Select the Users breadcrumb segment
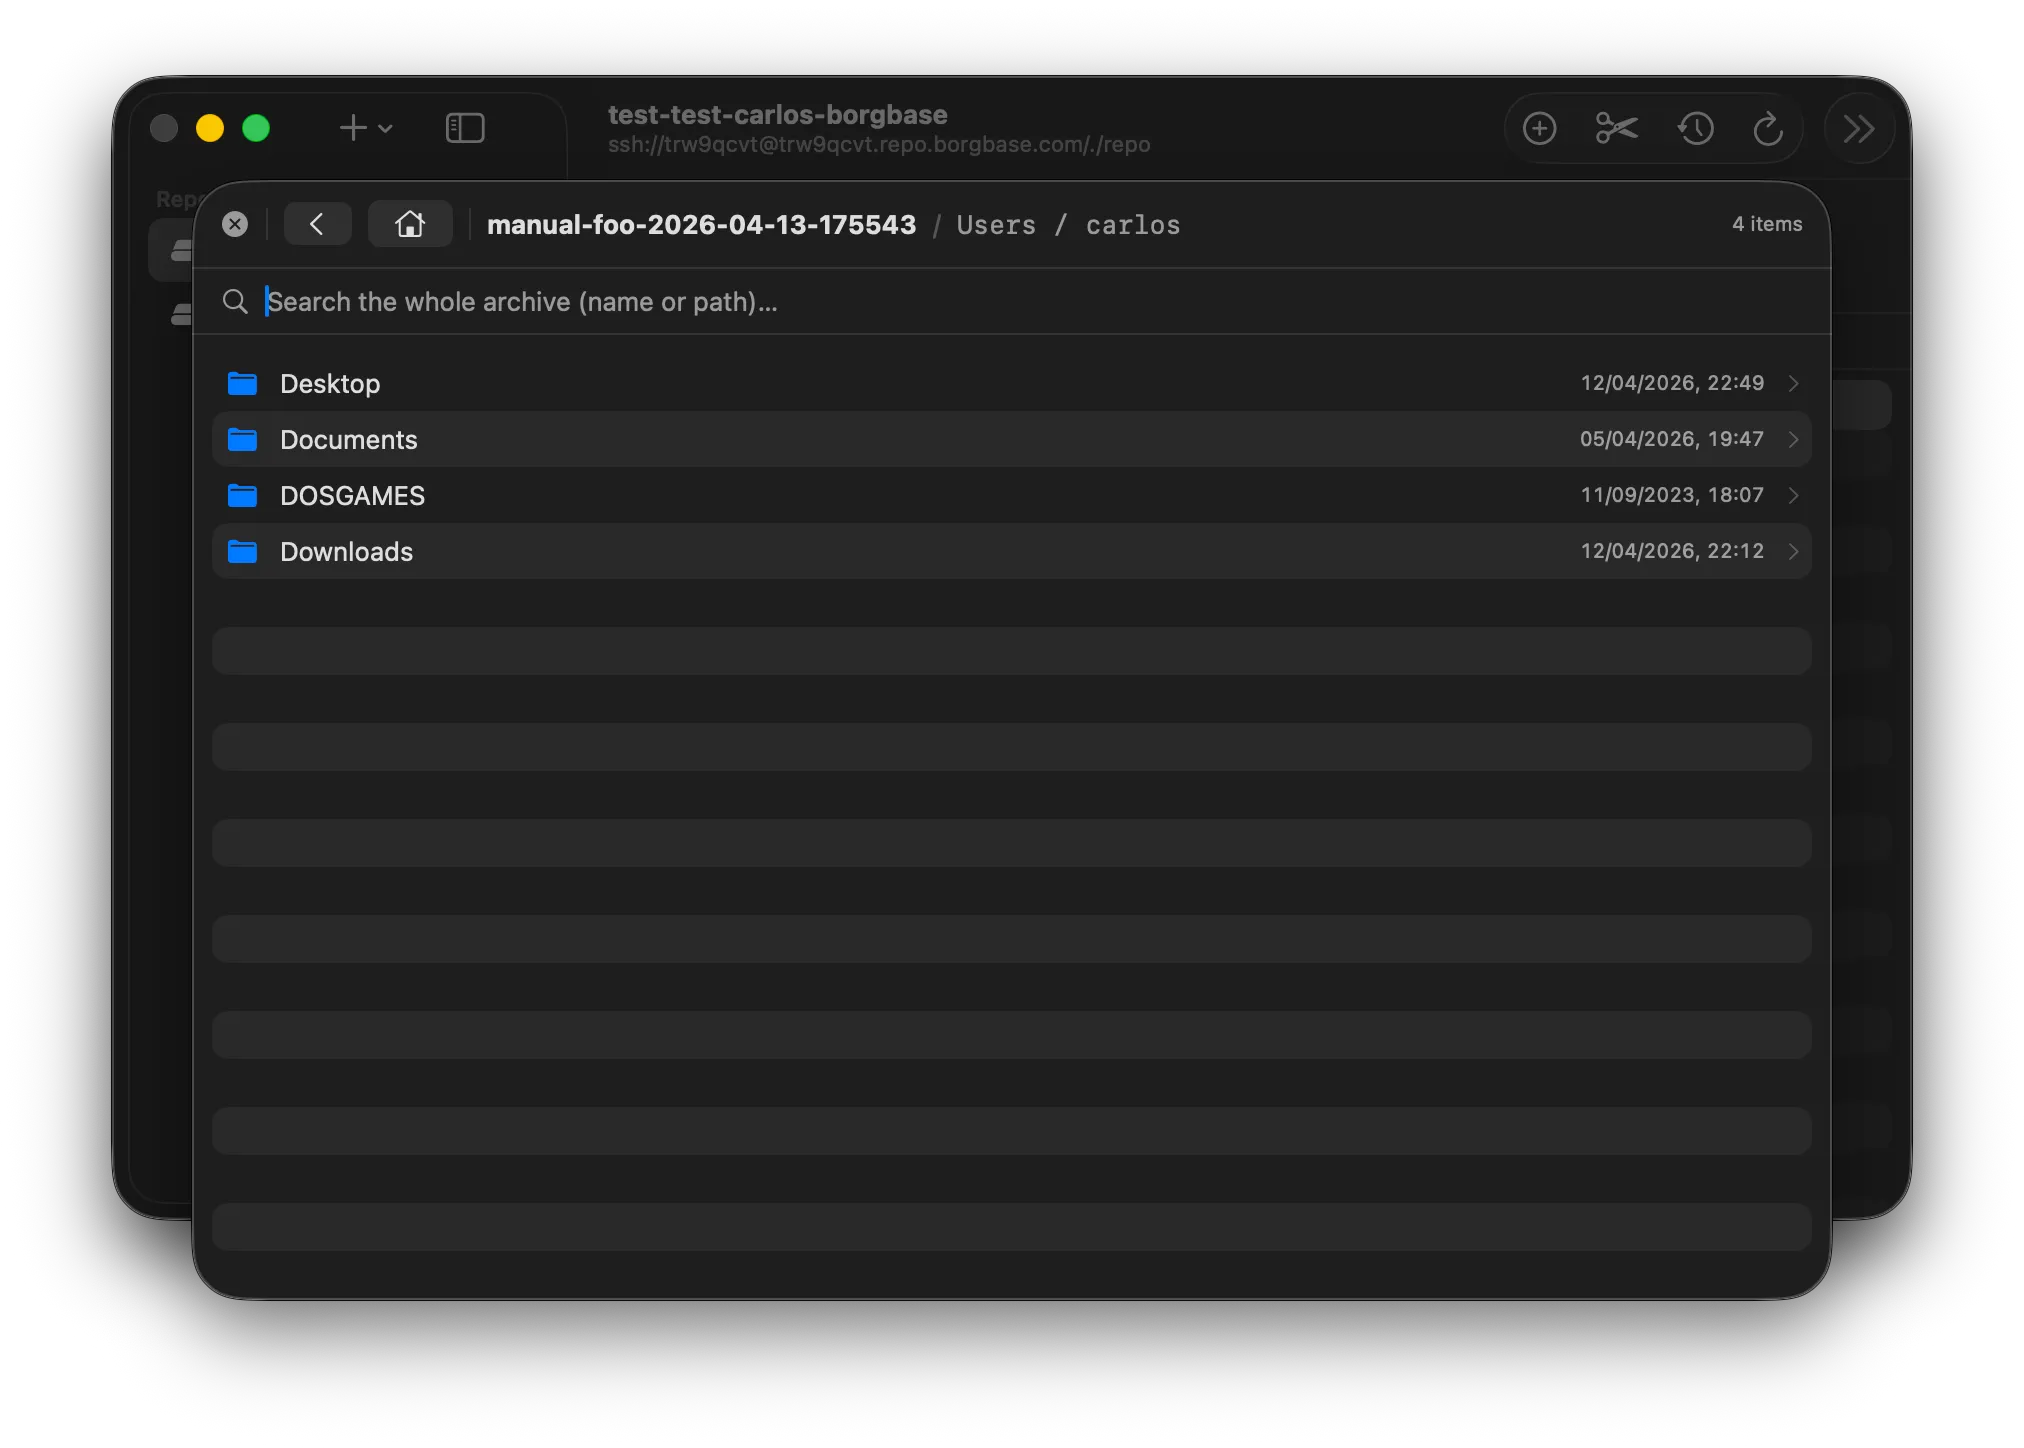2024x1448 pixels. (x=995, y=225)
